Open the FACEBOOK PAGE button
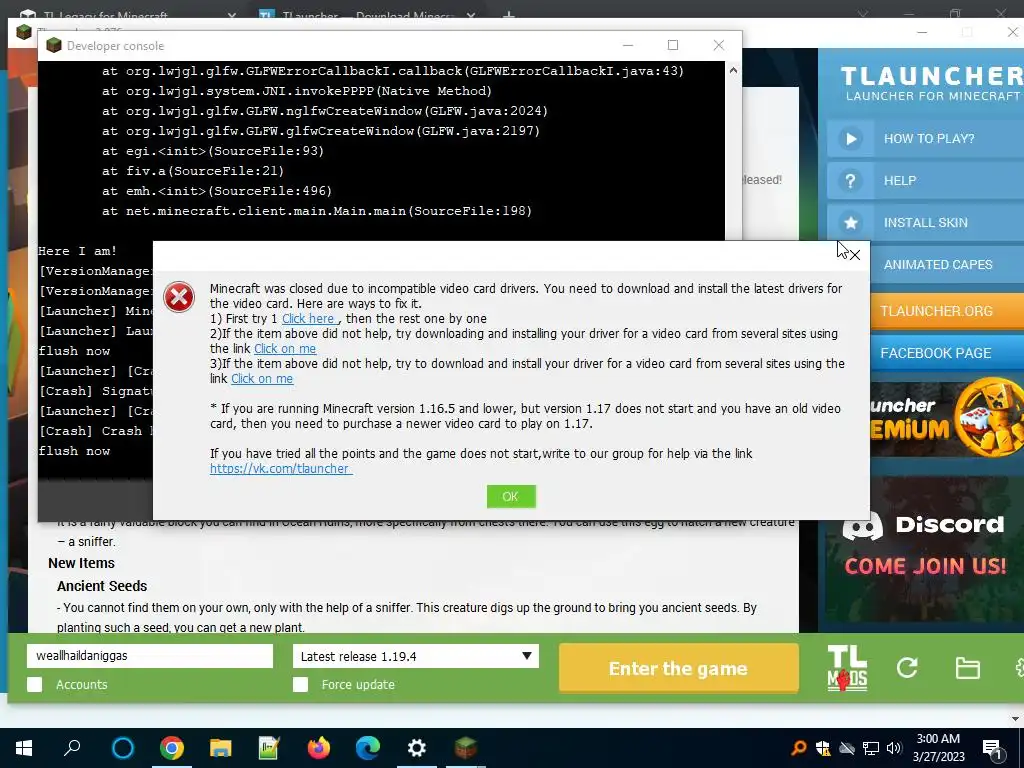The width and height of the screenshot is (1024, 768). coord(947,353)
